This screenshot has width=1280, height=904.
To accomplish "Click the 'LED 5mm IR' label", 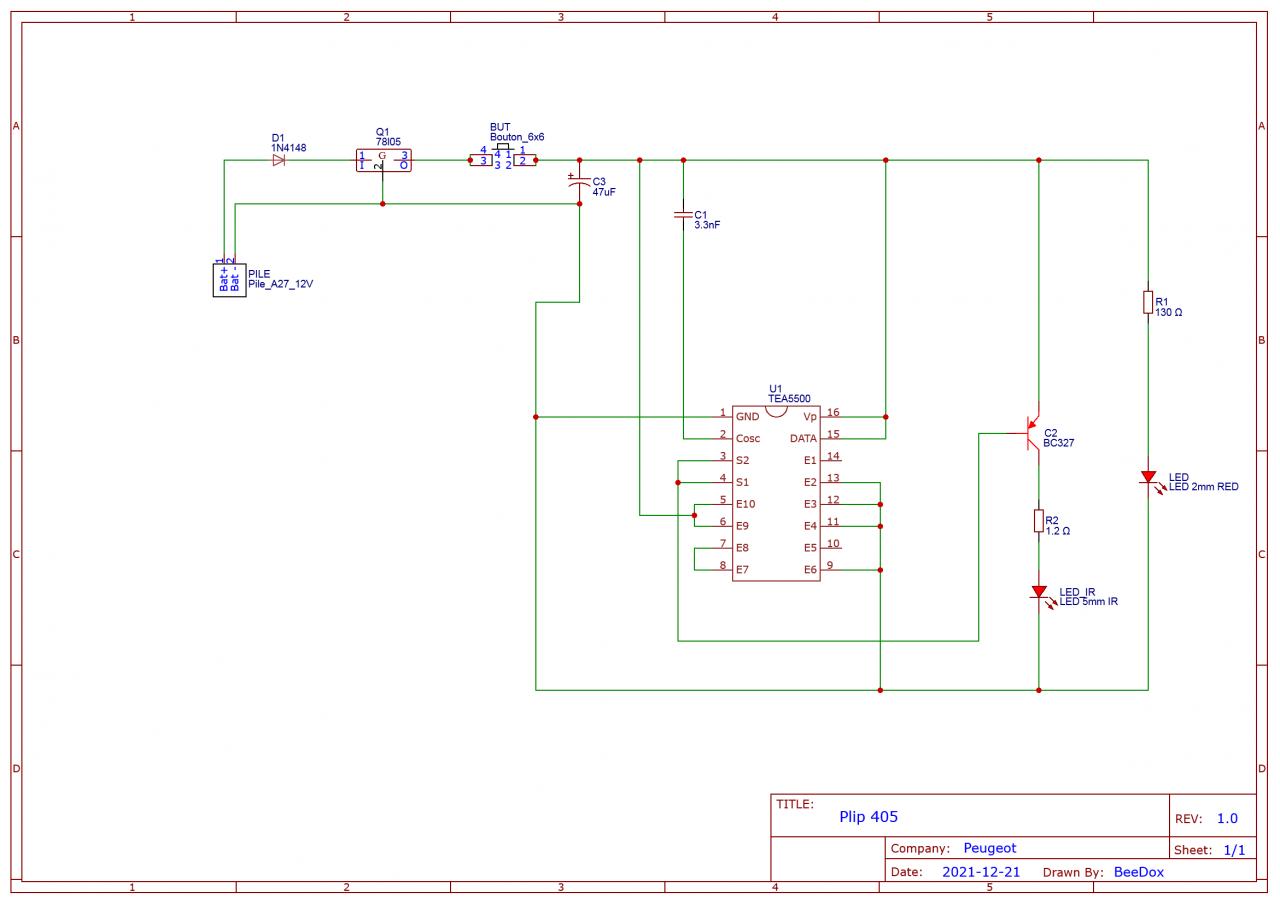I will 1088,602.
